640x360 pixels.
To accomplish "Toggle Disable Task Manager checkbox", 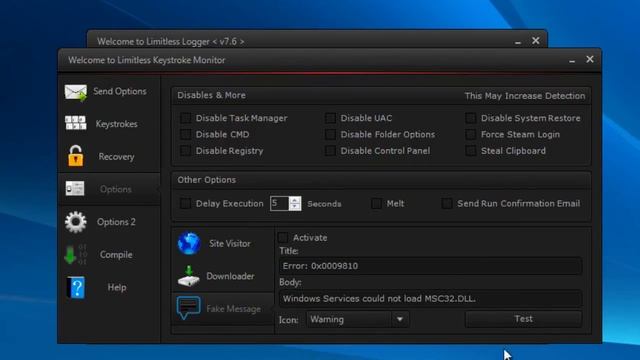I will (185, 118).
